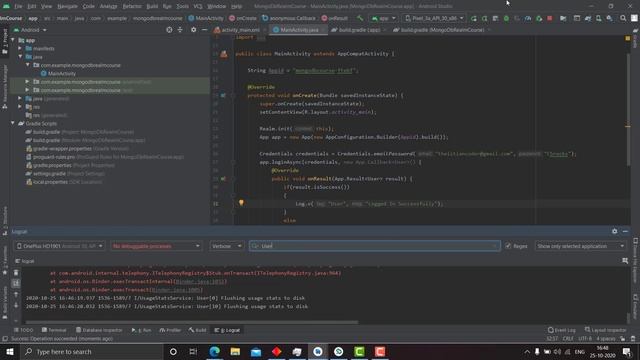Screen dimensions: 640x360
Task: Collapse the Gradle Scripts tree node
Action: click(13, 123)
